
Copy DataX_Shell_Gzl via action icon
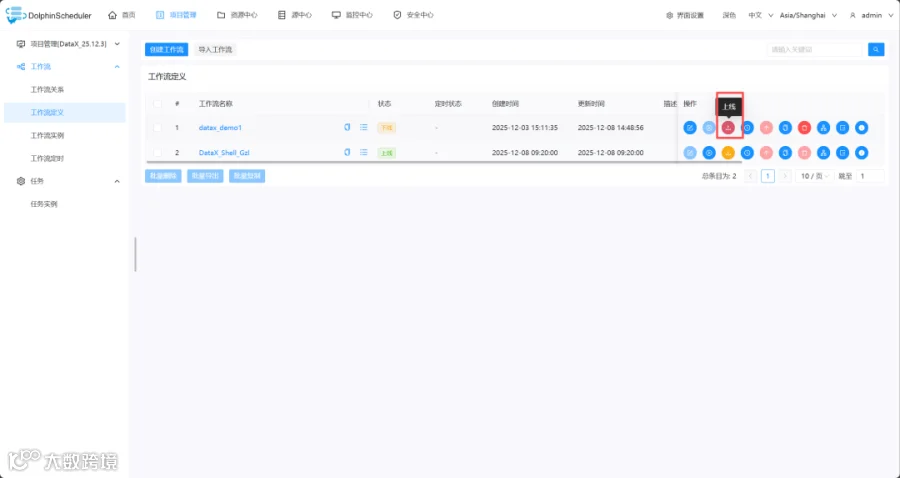(x=785, y=153)
